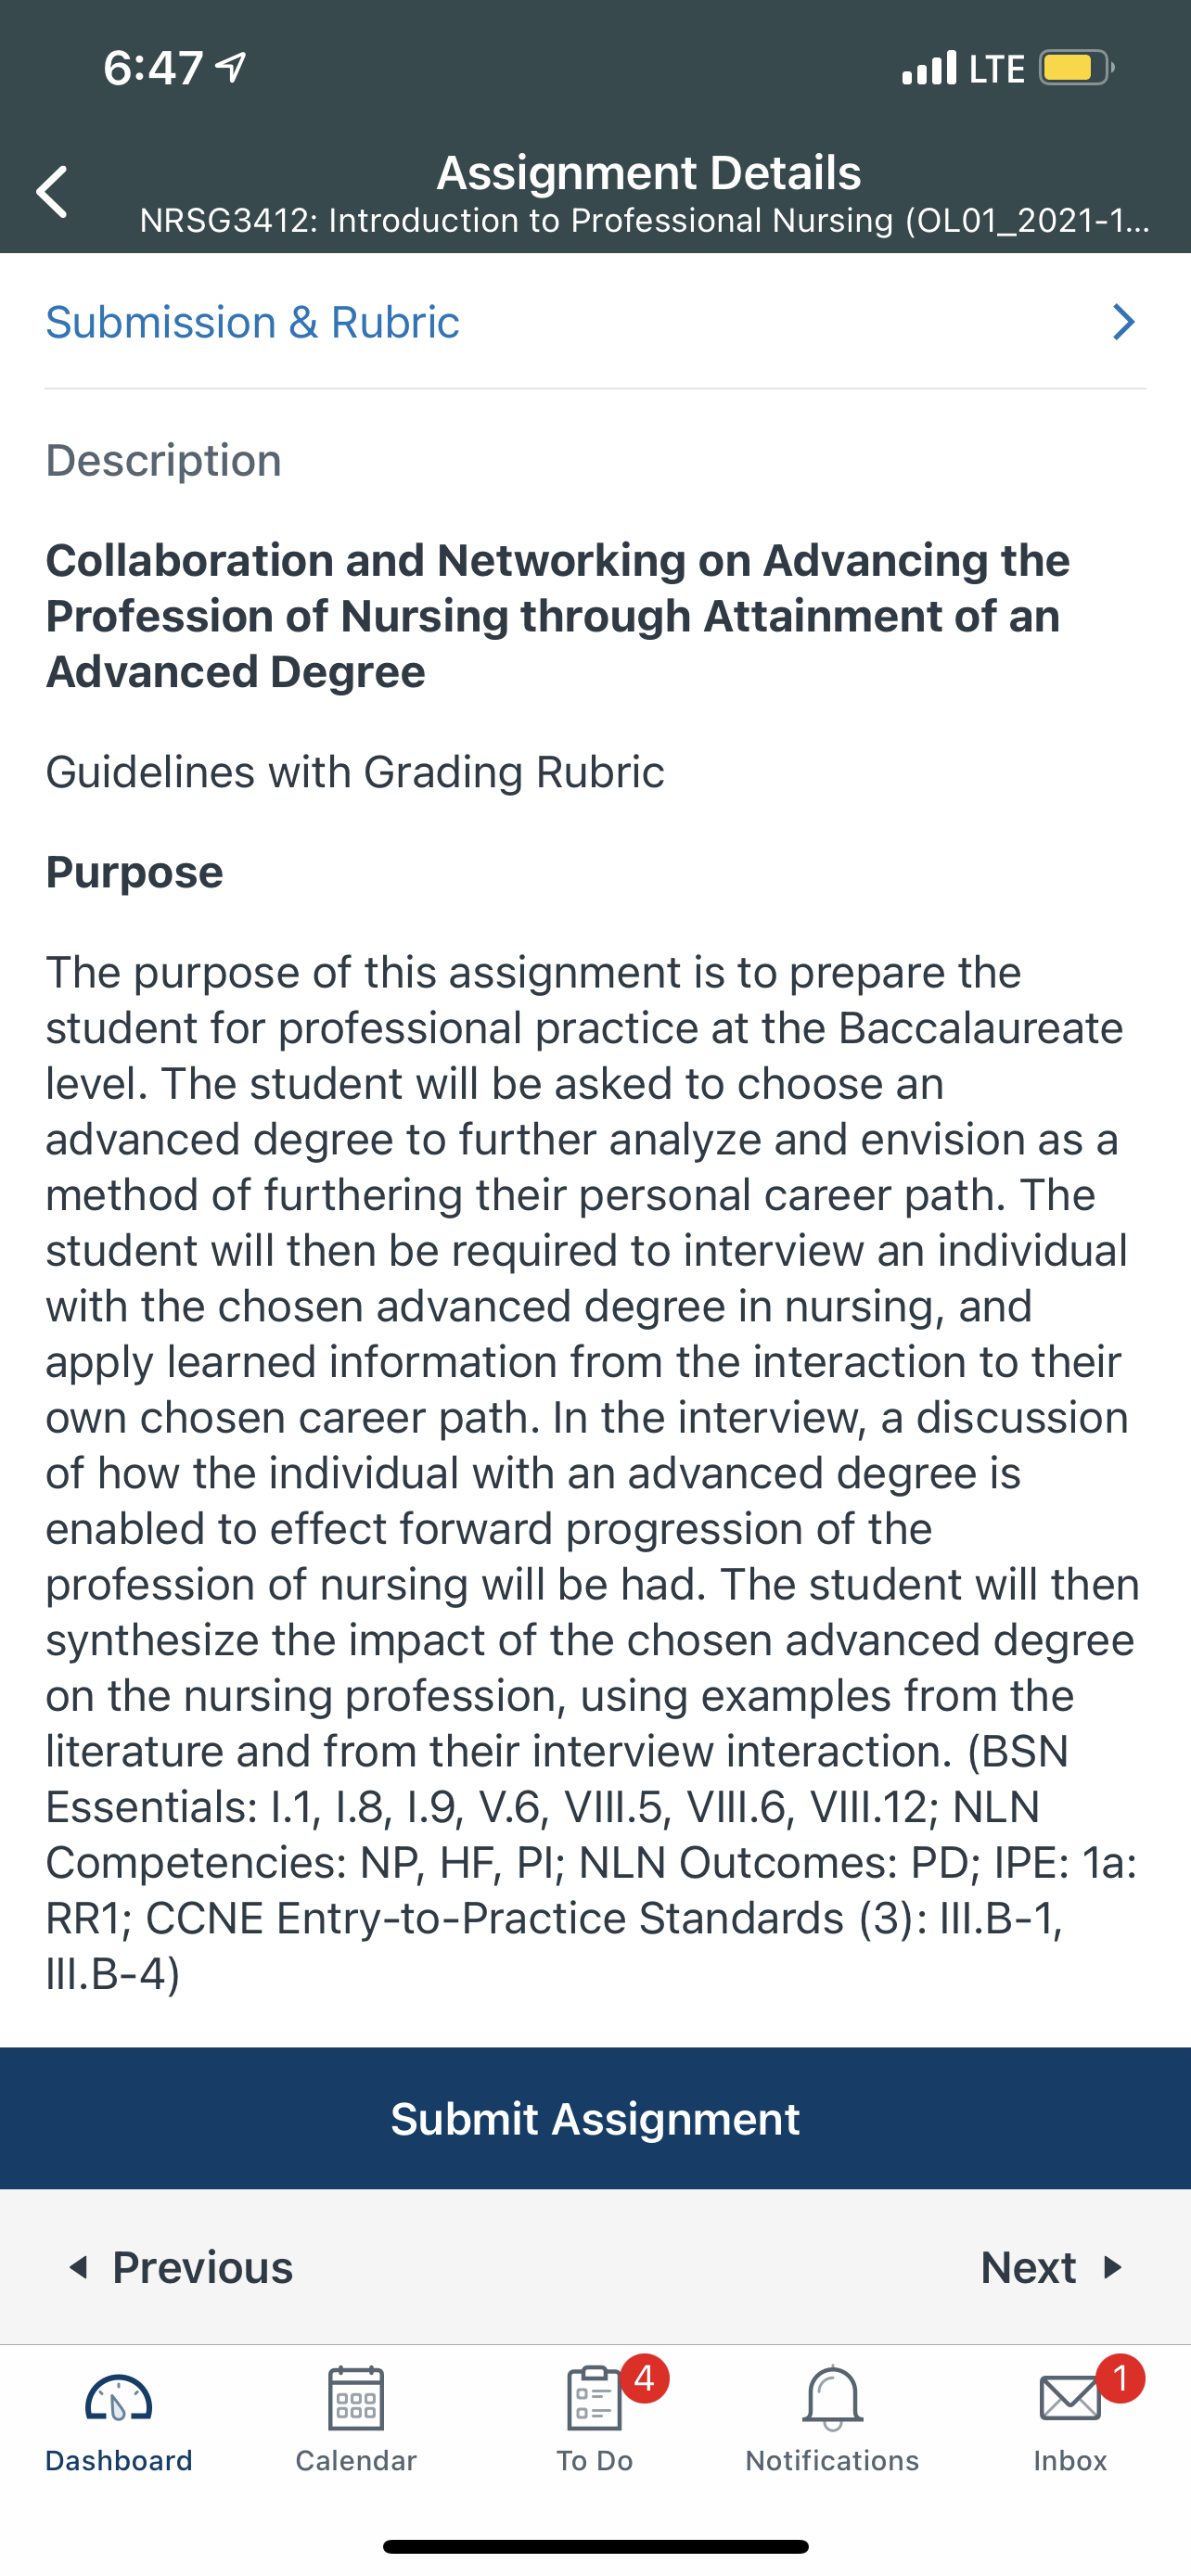
Task: Select the Calendar tab label
Action: (x=356, y=2460)
